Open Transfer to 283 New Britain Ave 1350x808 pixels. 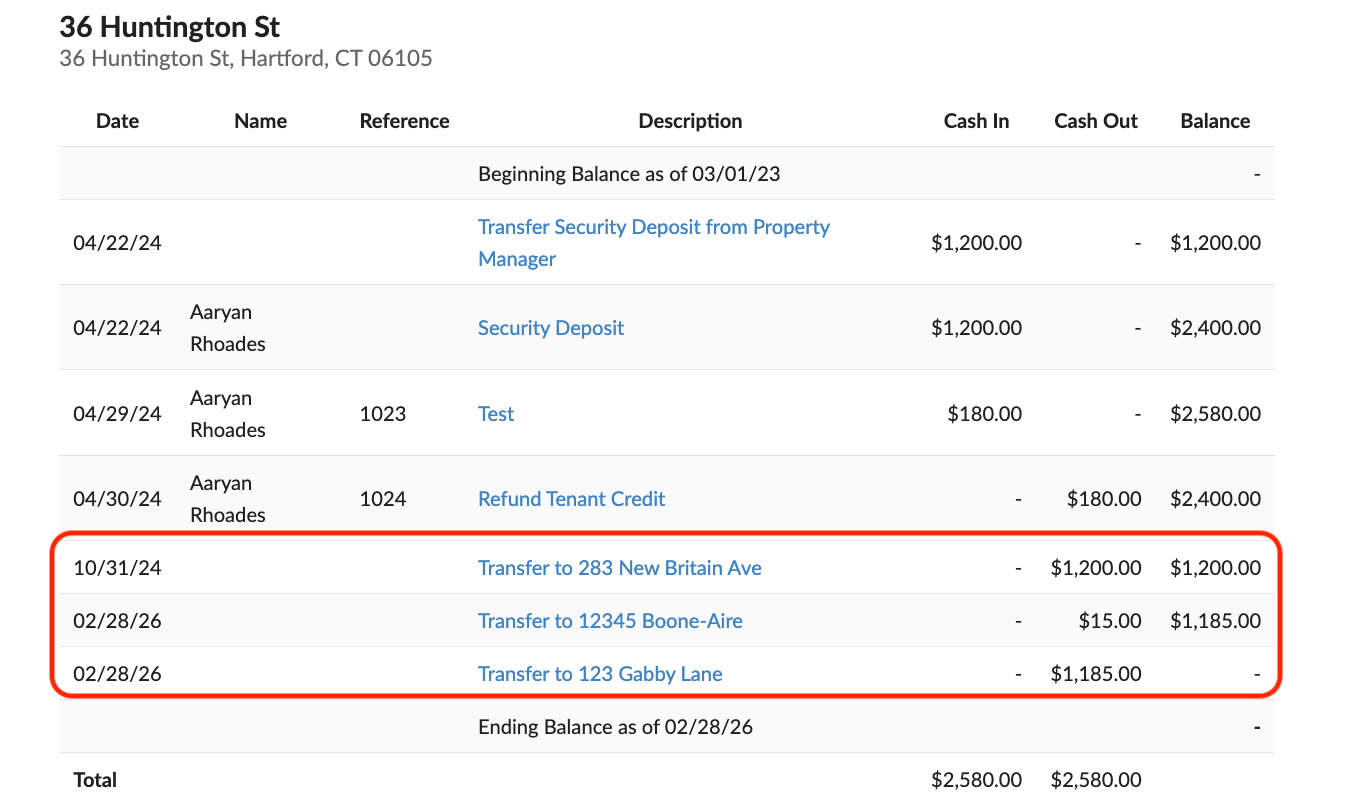point(620,568)
